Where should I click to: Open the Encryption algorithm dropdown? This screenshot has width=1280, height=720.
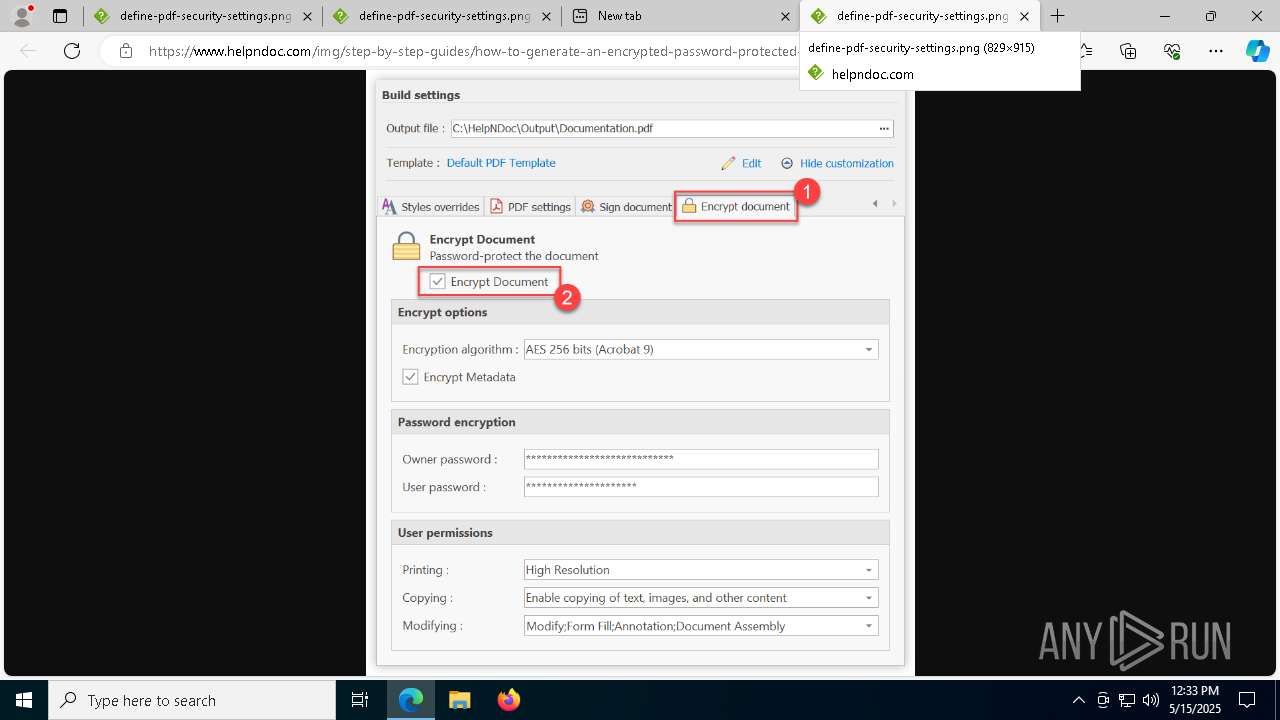click(x=700, y=350)
